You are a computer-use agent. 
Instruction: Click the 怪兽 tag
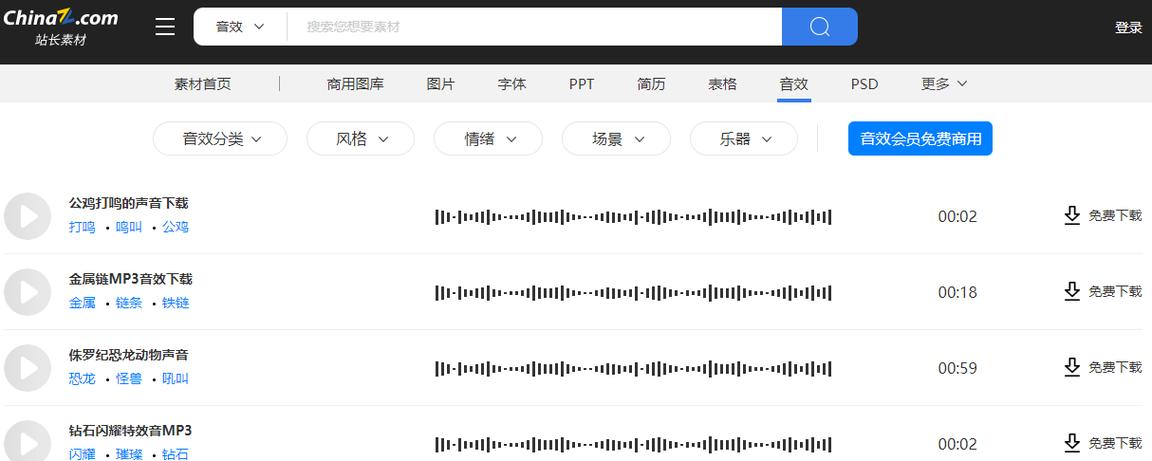(x=129, y=379)
